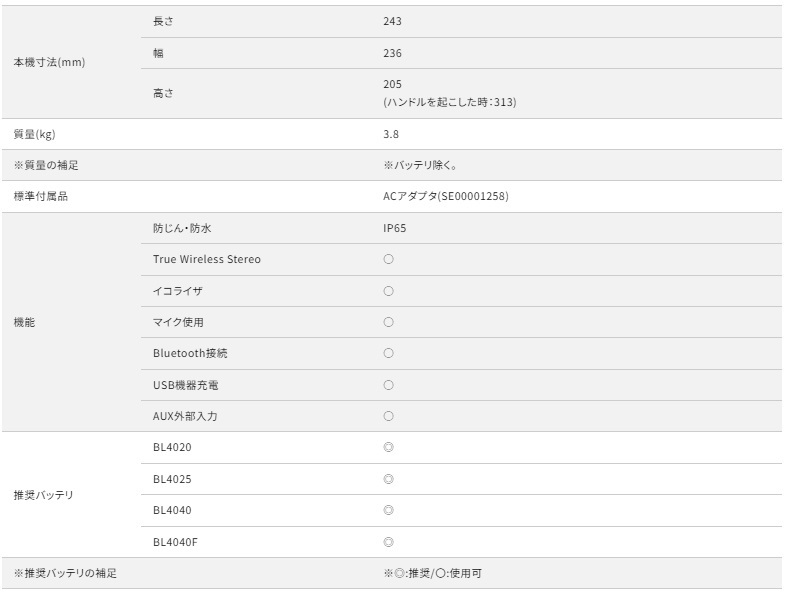Click the 本機寸法(mm) row header

(49, 62)
